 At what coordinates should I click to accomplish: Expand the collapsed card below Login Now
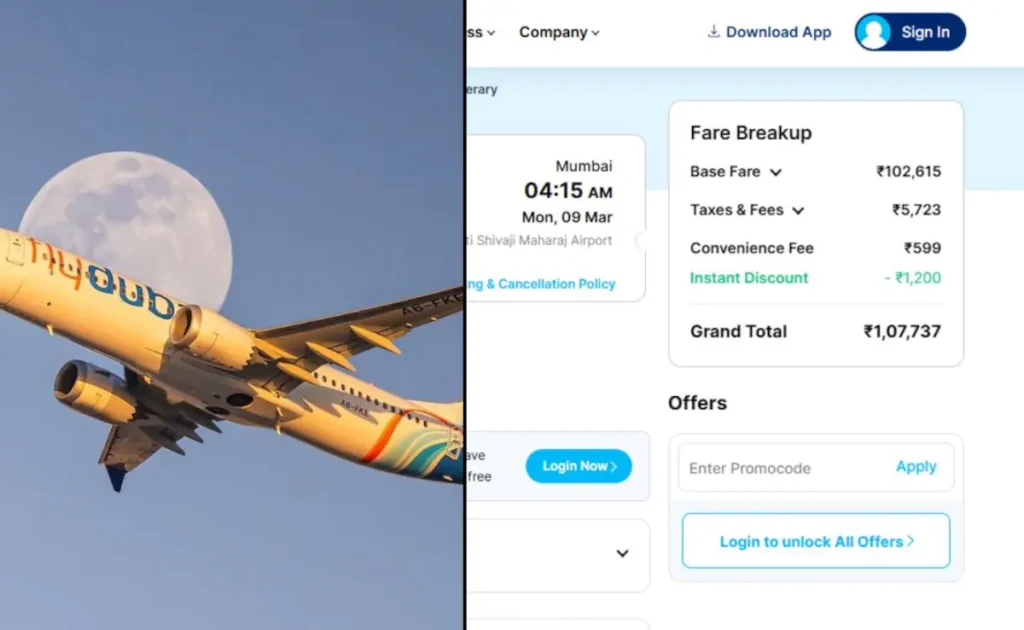(622, 553)
